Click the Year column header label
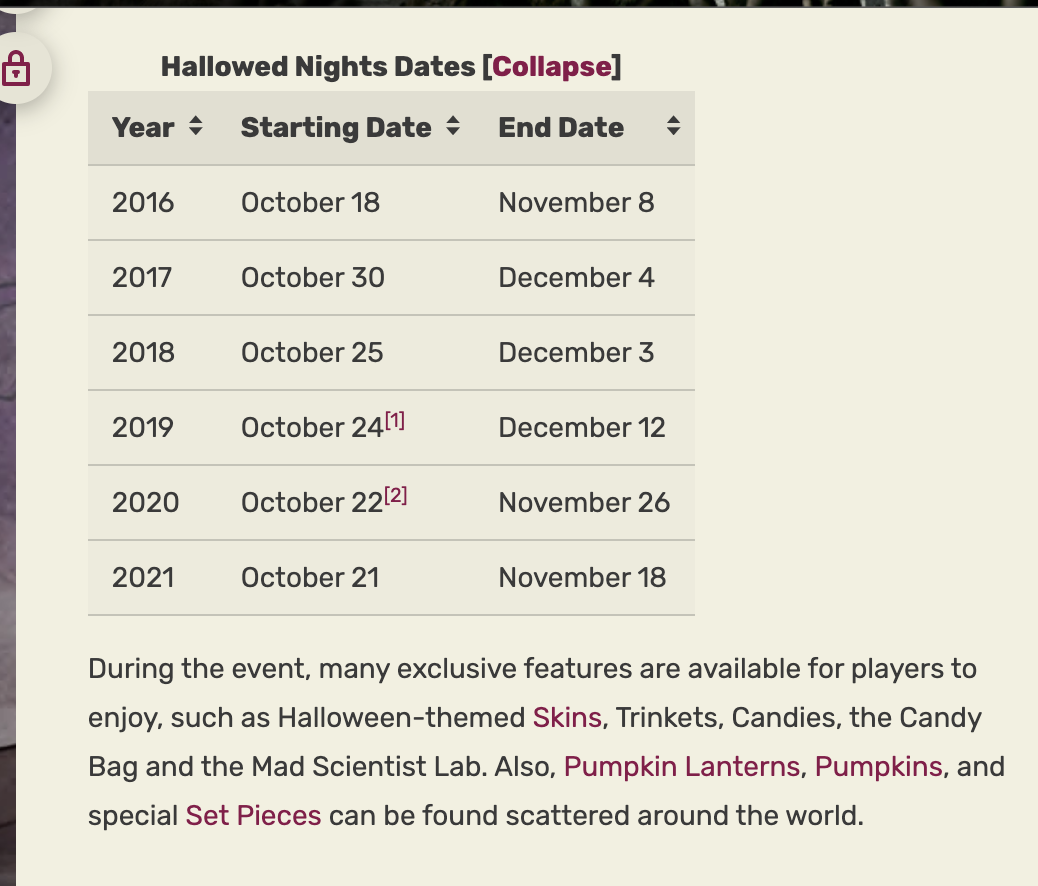 pyautogui.click(x=143, y=128)
